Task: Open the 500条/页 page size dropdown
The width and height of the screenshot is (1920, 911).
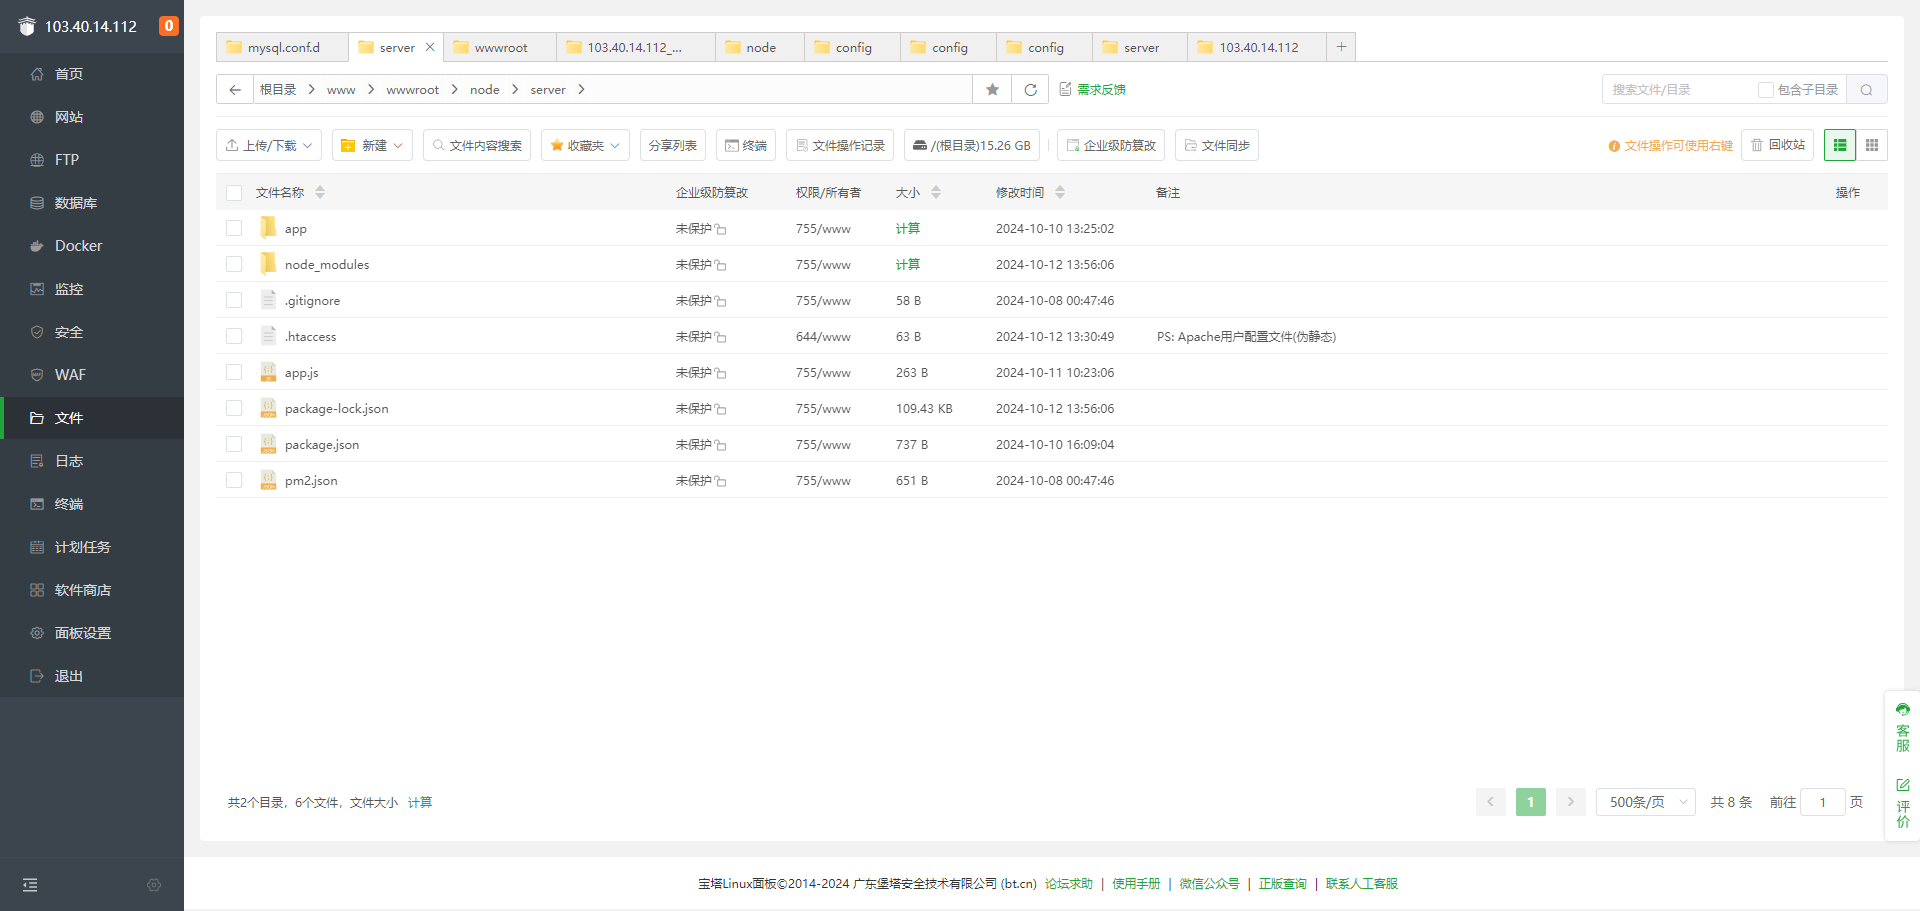Action: (x=1646, y=802)
